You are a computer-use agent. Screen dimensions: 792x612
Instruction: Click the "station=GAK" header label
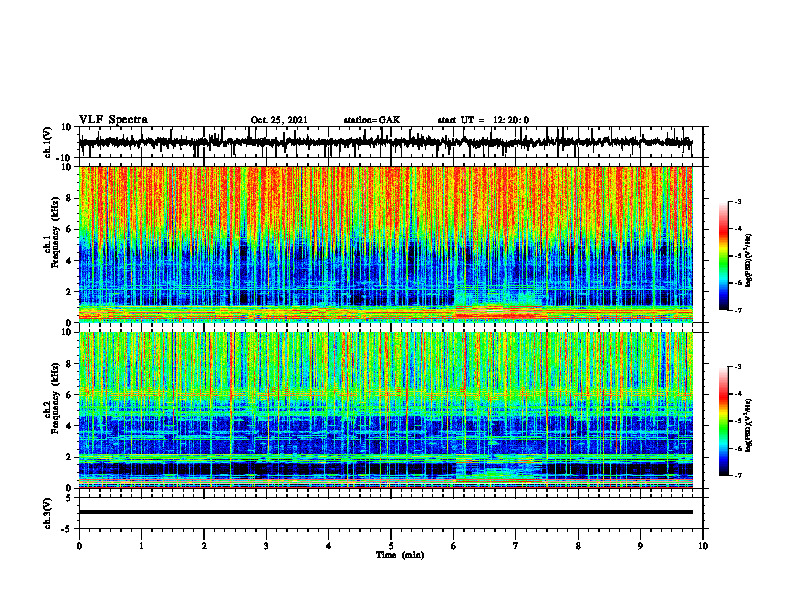[x=372, y=120]
